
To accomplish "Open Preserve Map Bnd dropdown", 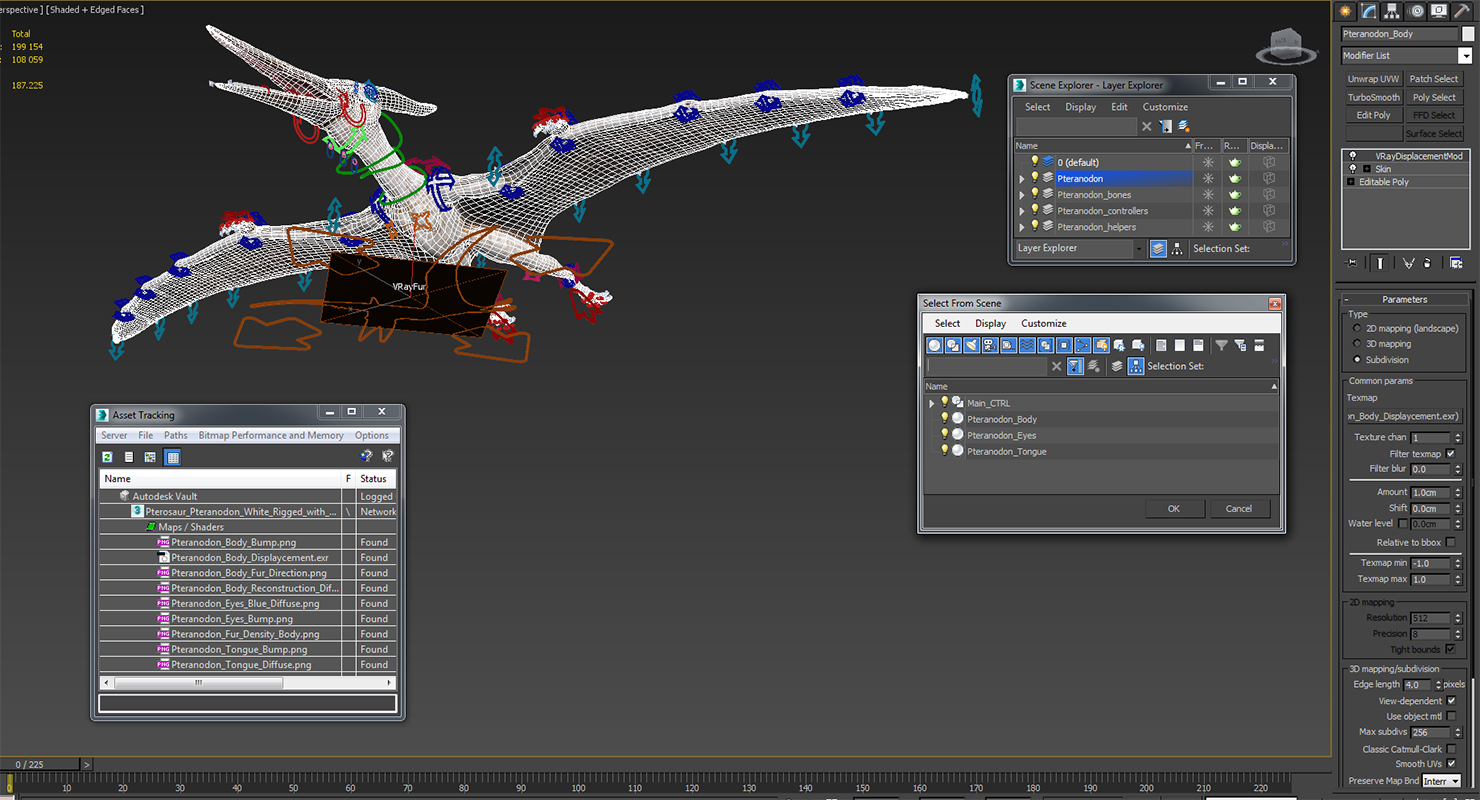I will 1442,781.
